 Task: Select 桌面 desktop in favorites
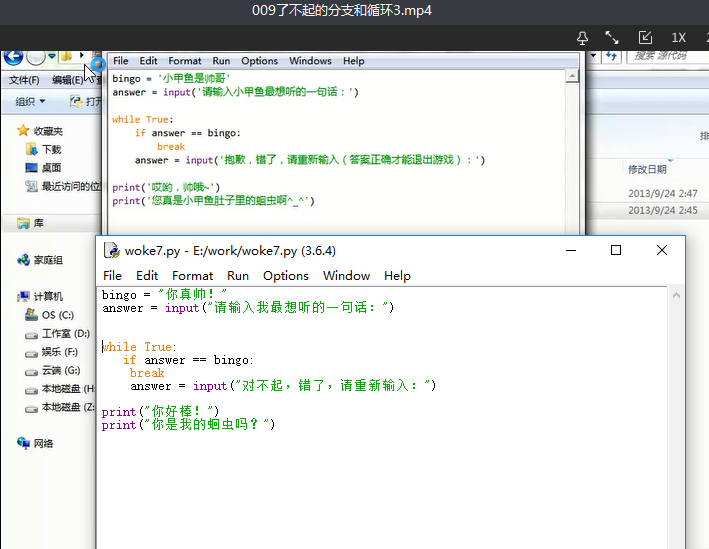tap(51, 167)
